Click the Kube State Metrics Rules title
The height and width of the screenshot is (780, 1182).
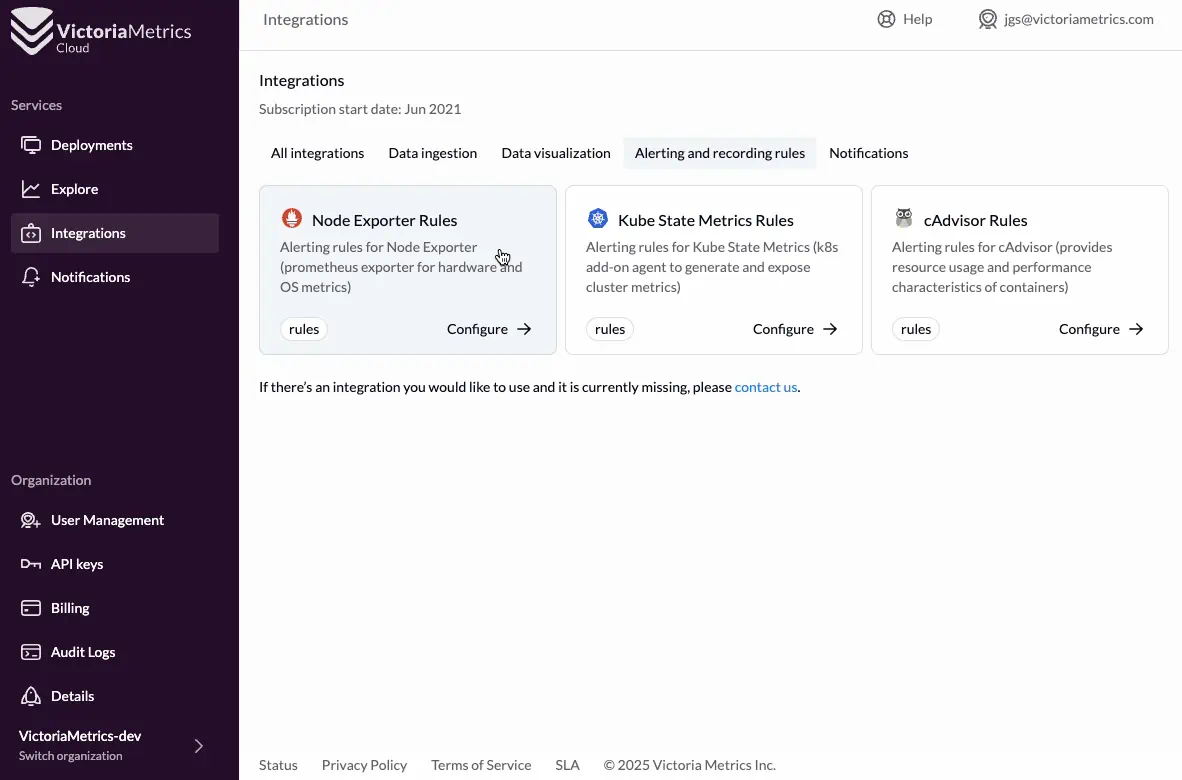706,220
